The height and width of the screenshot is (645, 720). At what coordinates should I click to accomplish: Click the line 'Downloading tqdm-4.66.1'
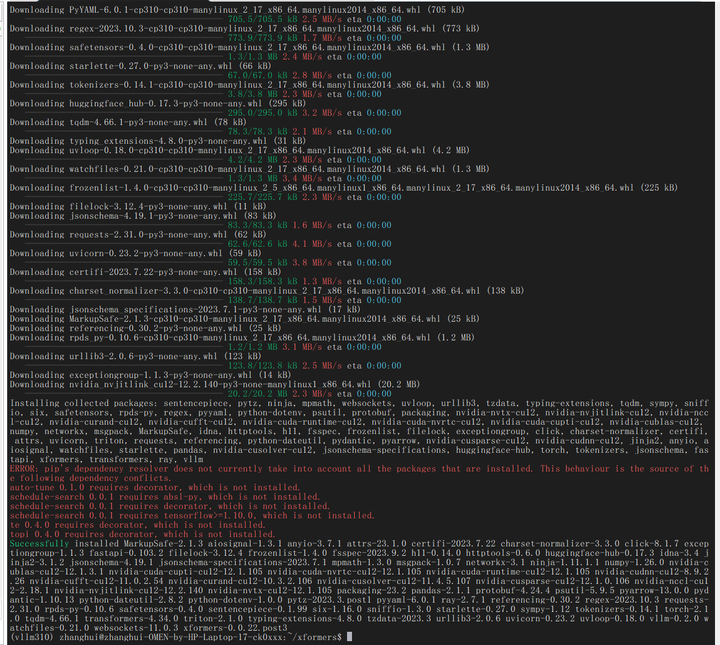128,122
